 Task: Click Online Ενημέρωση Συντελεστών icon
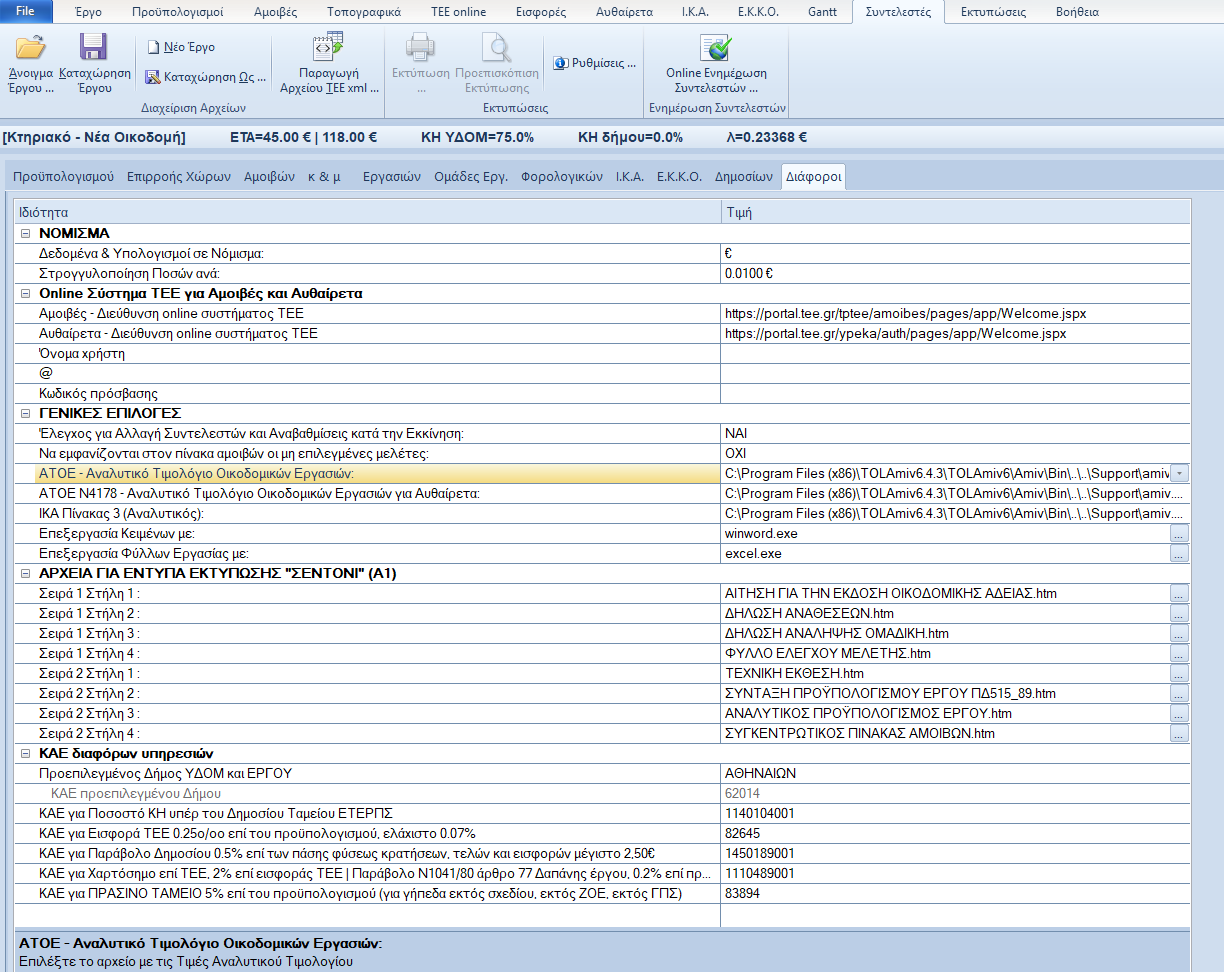pyautogui.click(x=716, y=48)
